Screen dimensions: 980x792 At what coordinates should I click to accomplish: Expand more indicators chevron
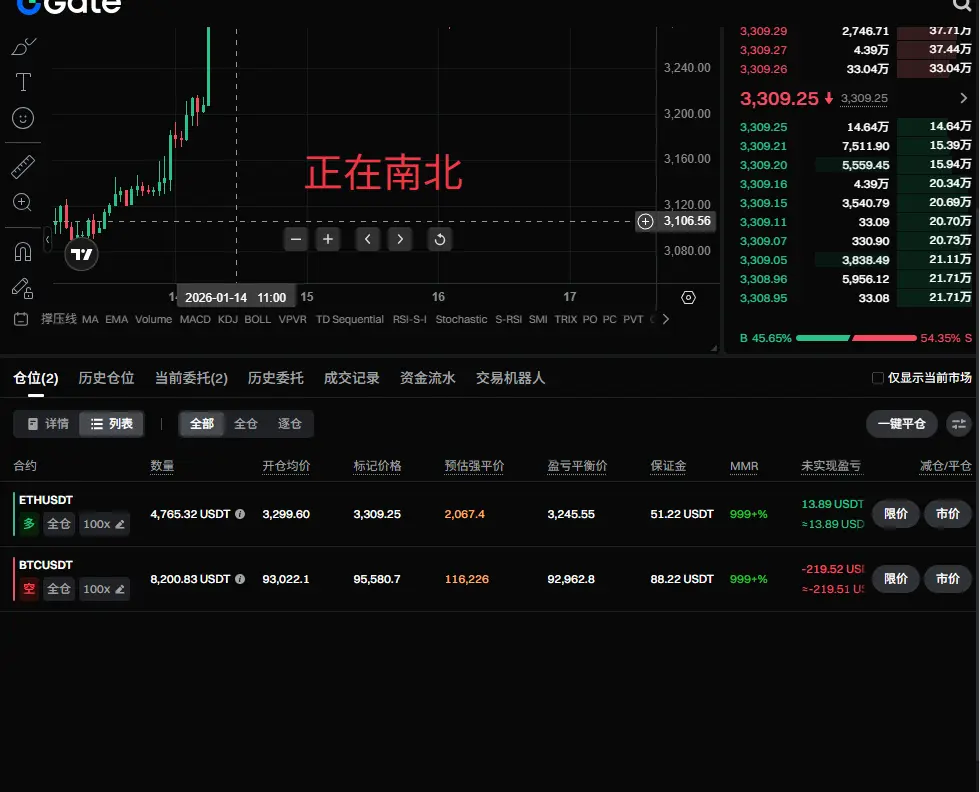(666, 319)
